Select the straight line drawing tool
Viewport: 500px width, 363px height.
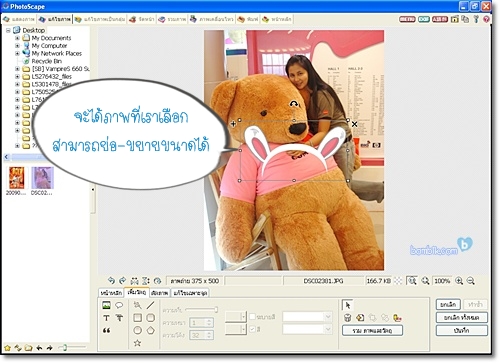point(151,305)
